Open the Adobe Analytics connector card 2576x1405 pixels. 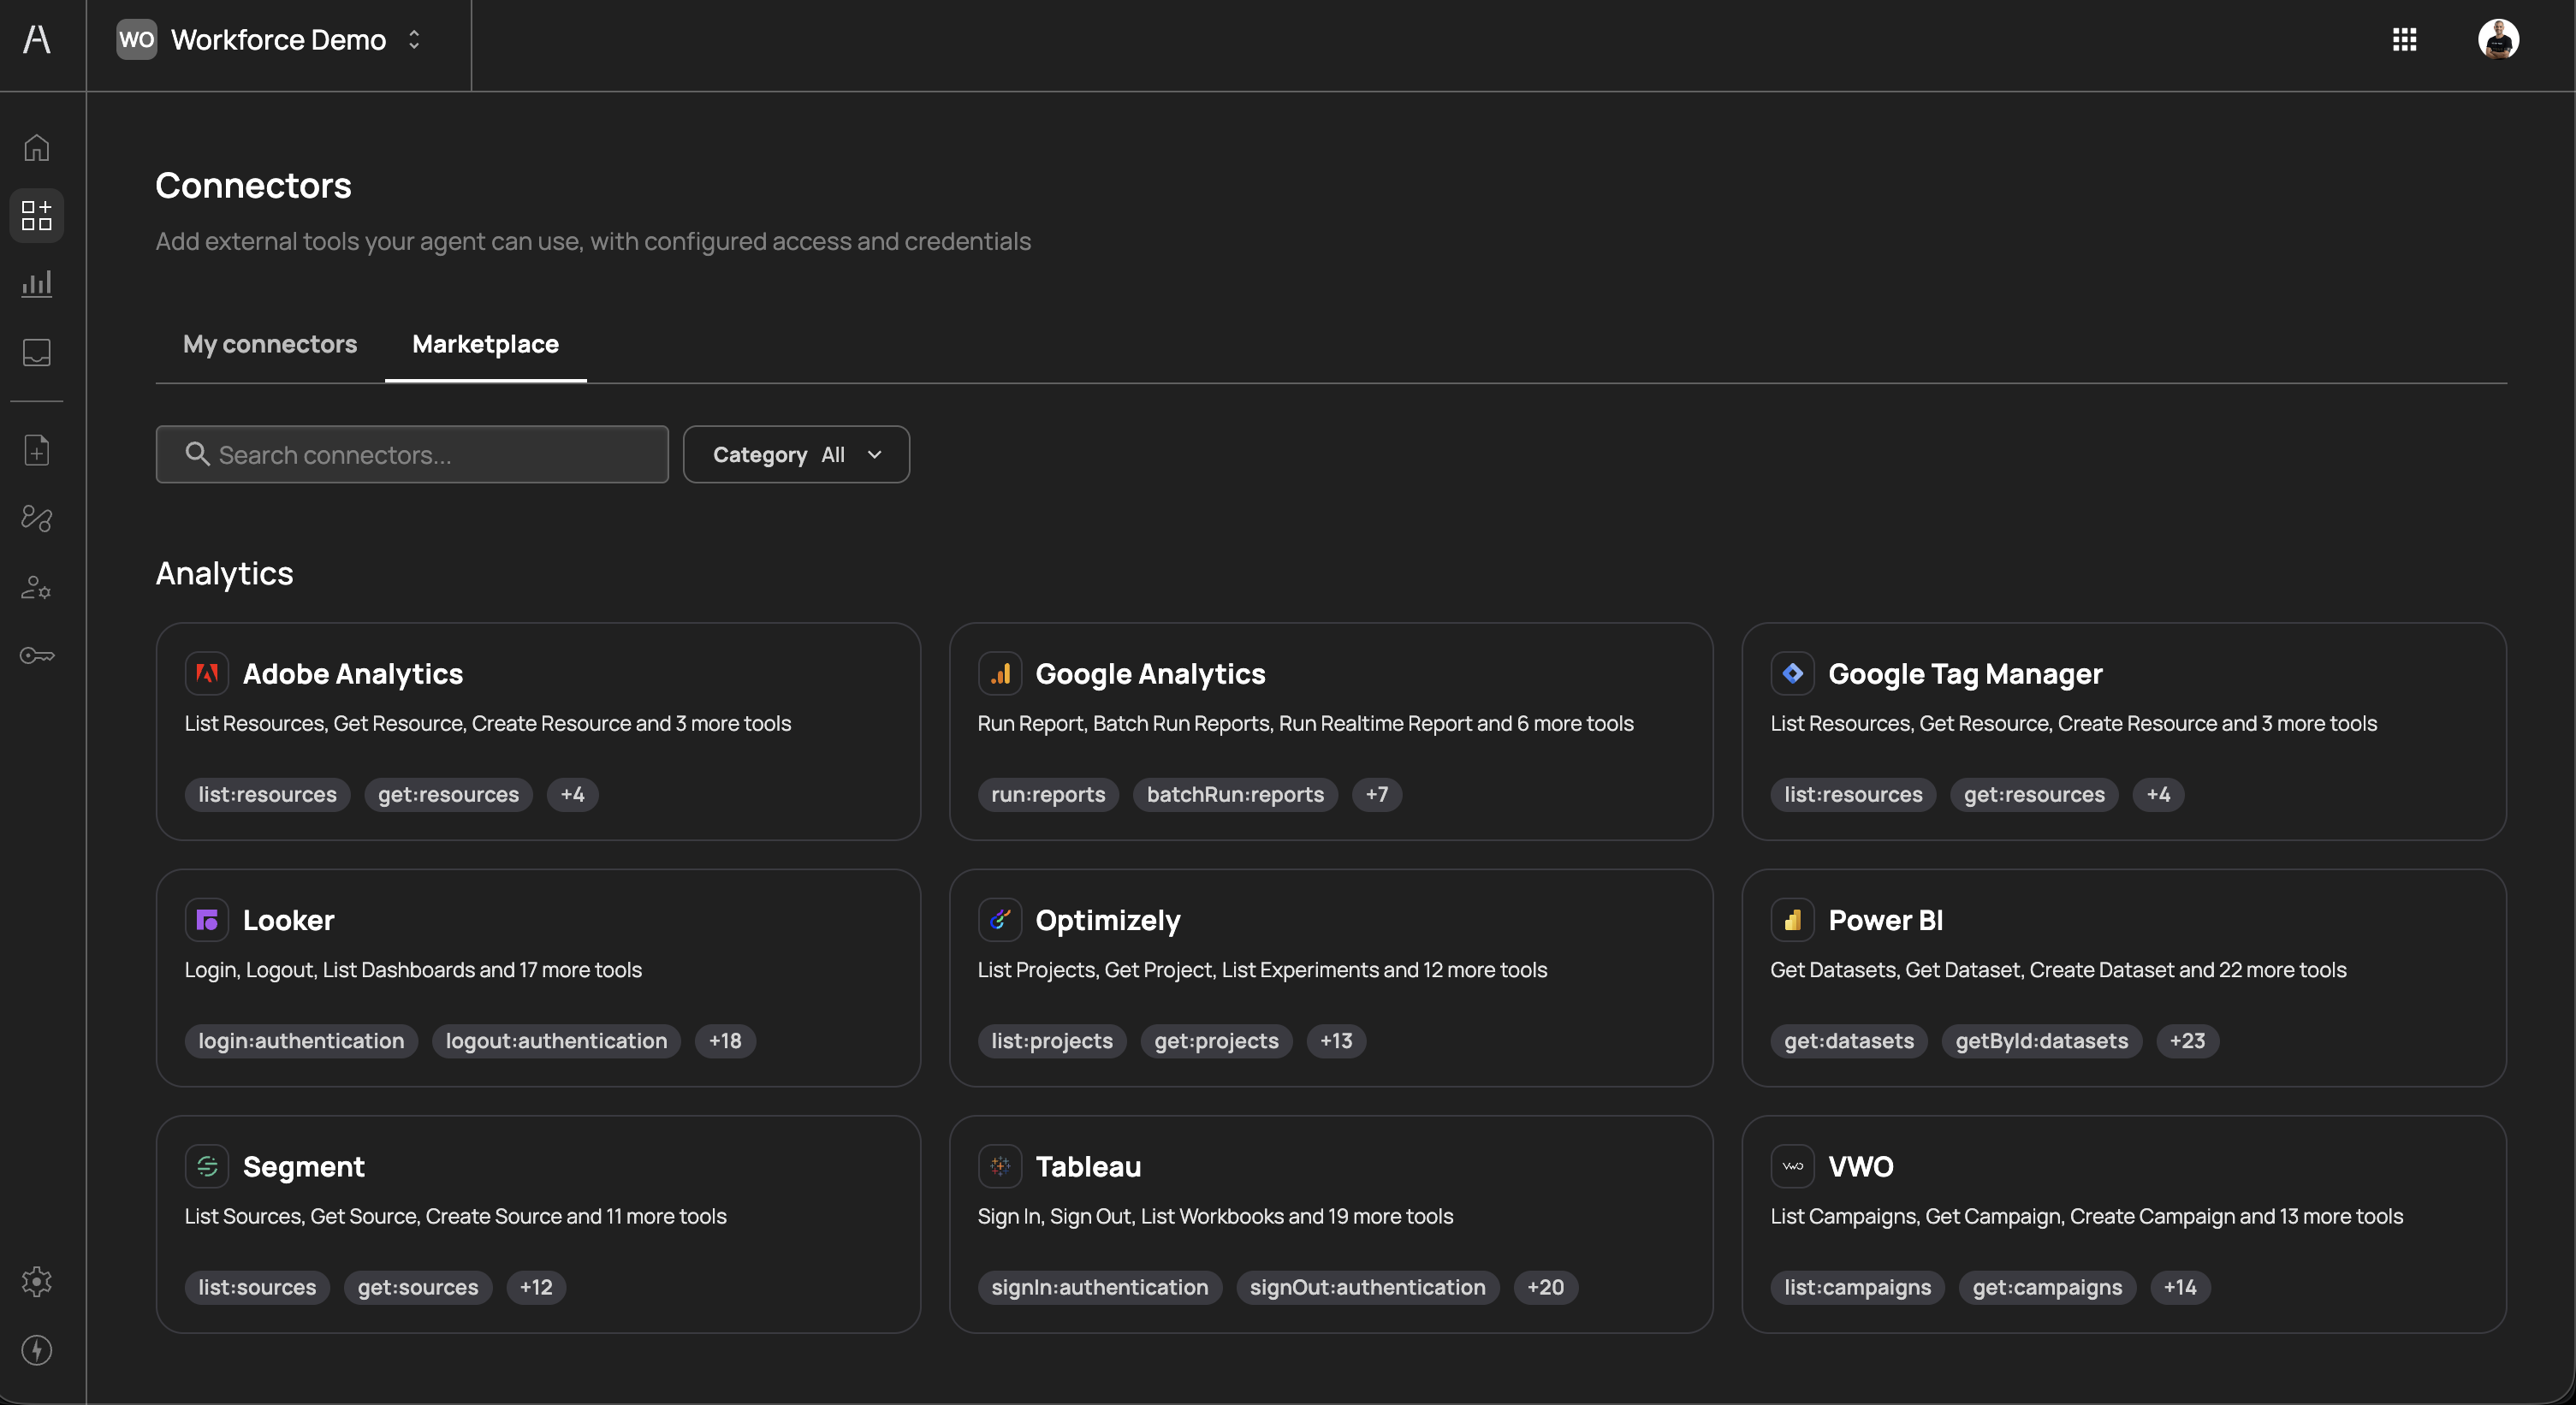point(538,731)
